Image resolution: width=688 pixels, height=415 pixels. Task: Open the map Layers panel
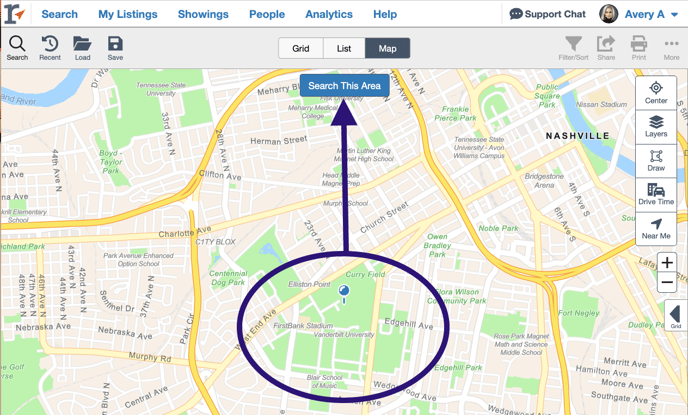[x=656, y=126]
